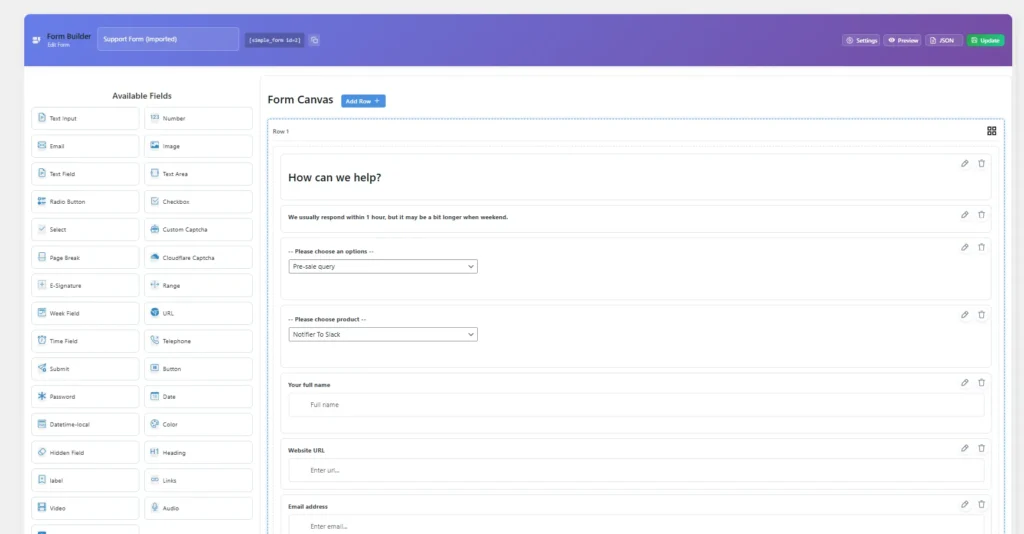Copy the form shortcode
The image size is (1024, 534).
click(x=314, y=40)
